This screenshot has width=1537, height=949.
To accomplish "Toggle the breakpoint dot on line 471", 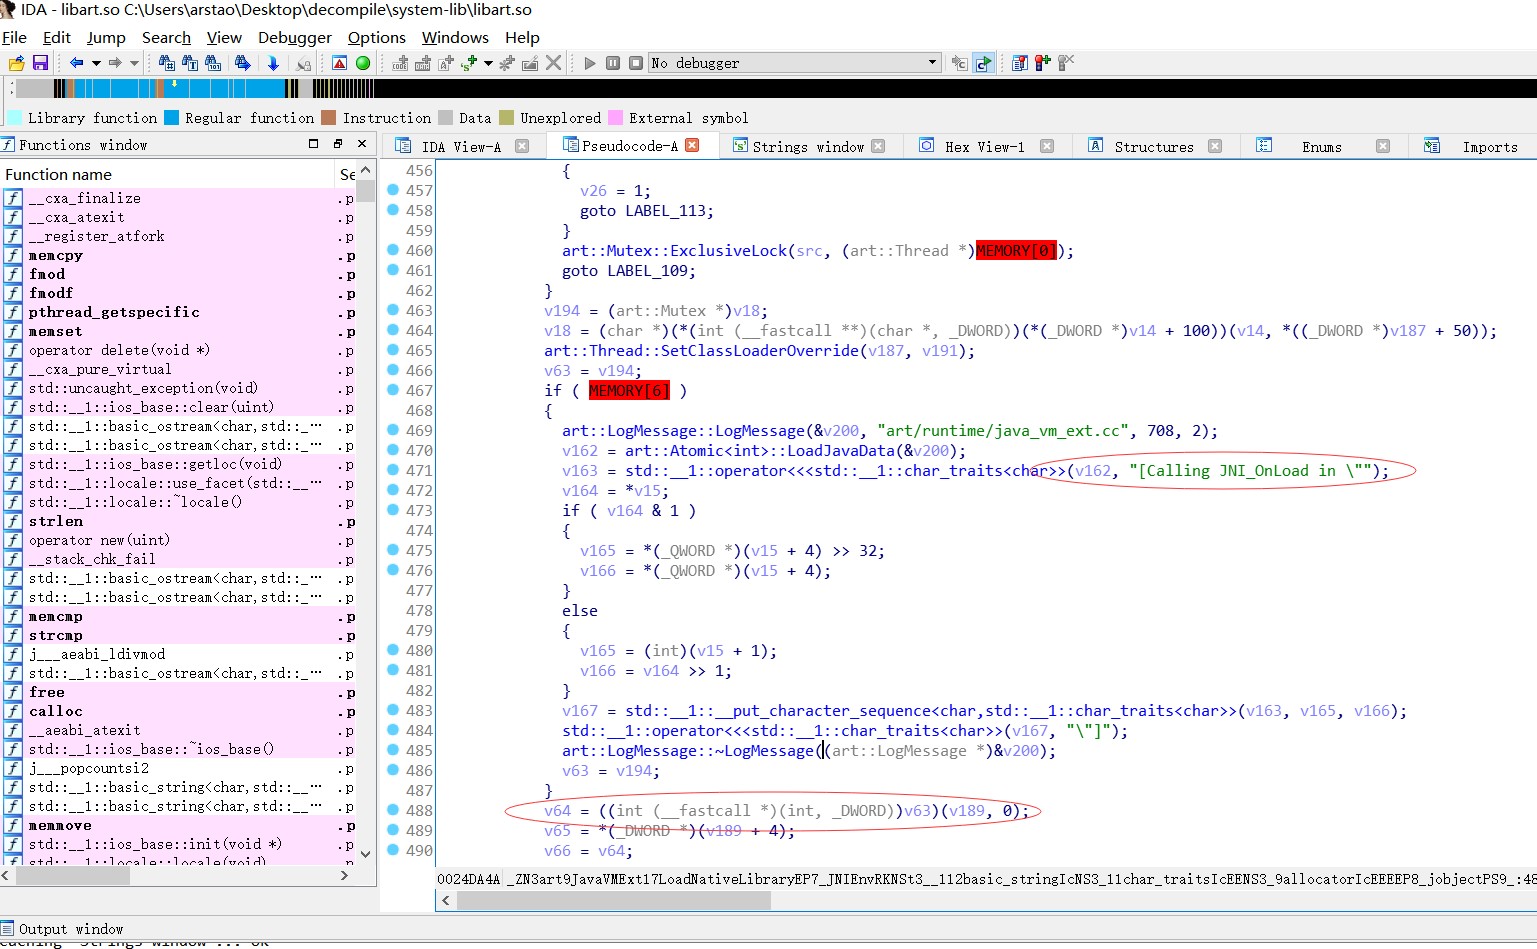I will click(393, 470).
